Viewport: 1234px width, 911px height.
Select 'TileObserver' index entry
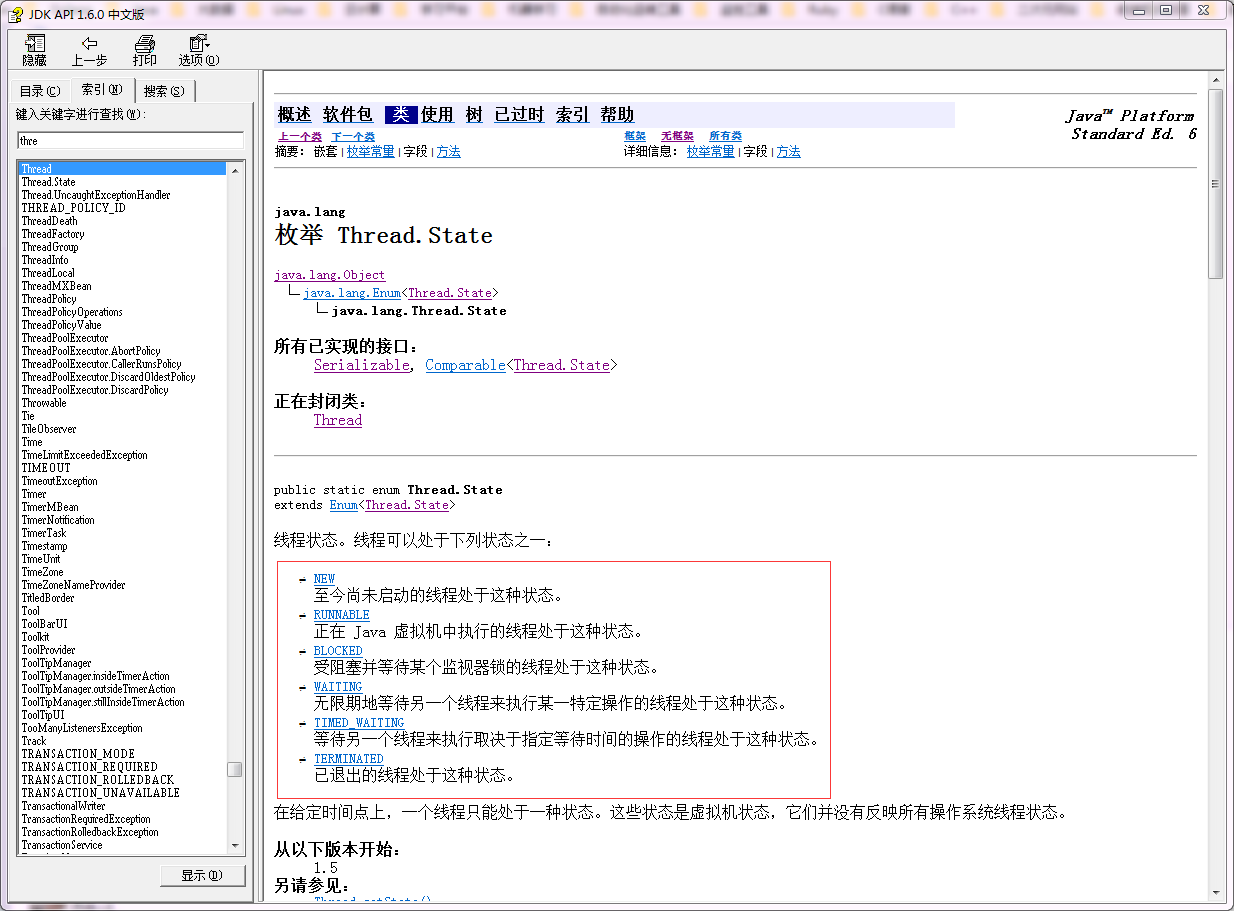(49, 429)
